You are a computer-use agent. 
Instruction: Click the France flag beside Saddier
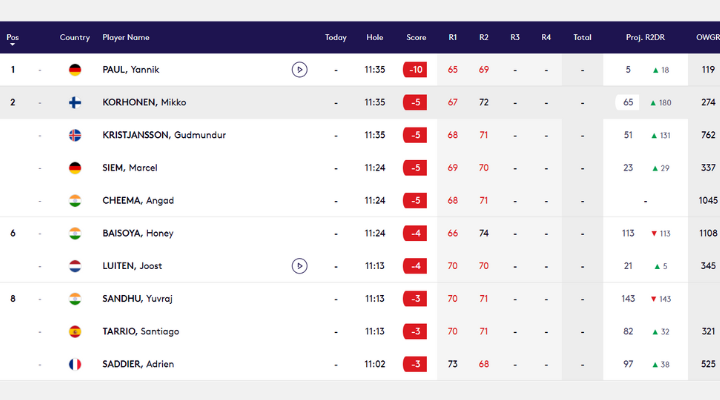pyautogui.click(x=75, y=364)
